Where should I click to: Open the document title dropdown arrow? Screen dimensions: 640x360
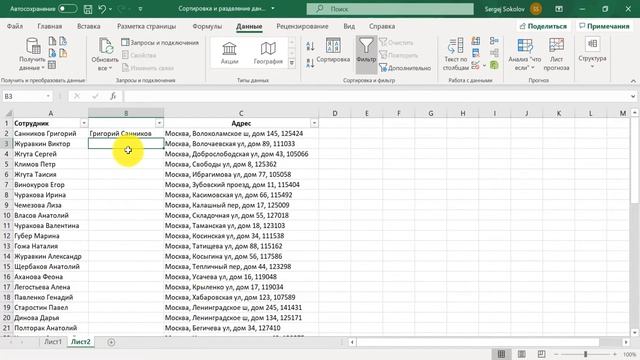click(x=273, y=9)
